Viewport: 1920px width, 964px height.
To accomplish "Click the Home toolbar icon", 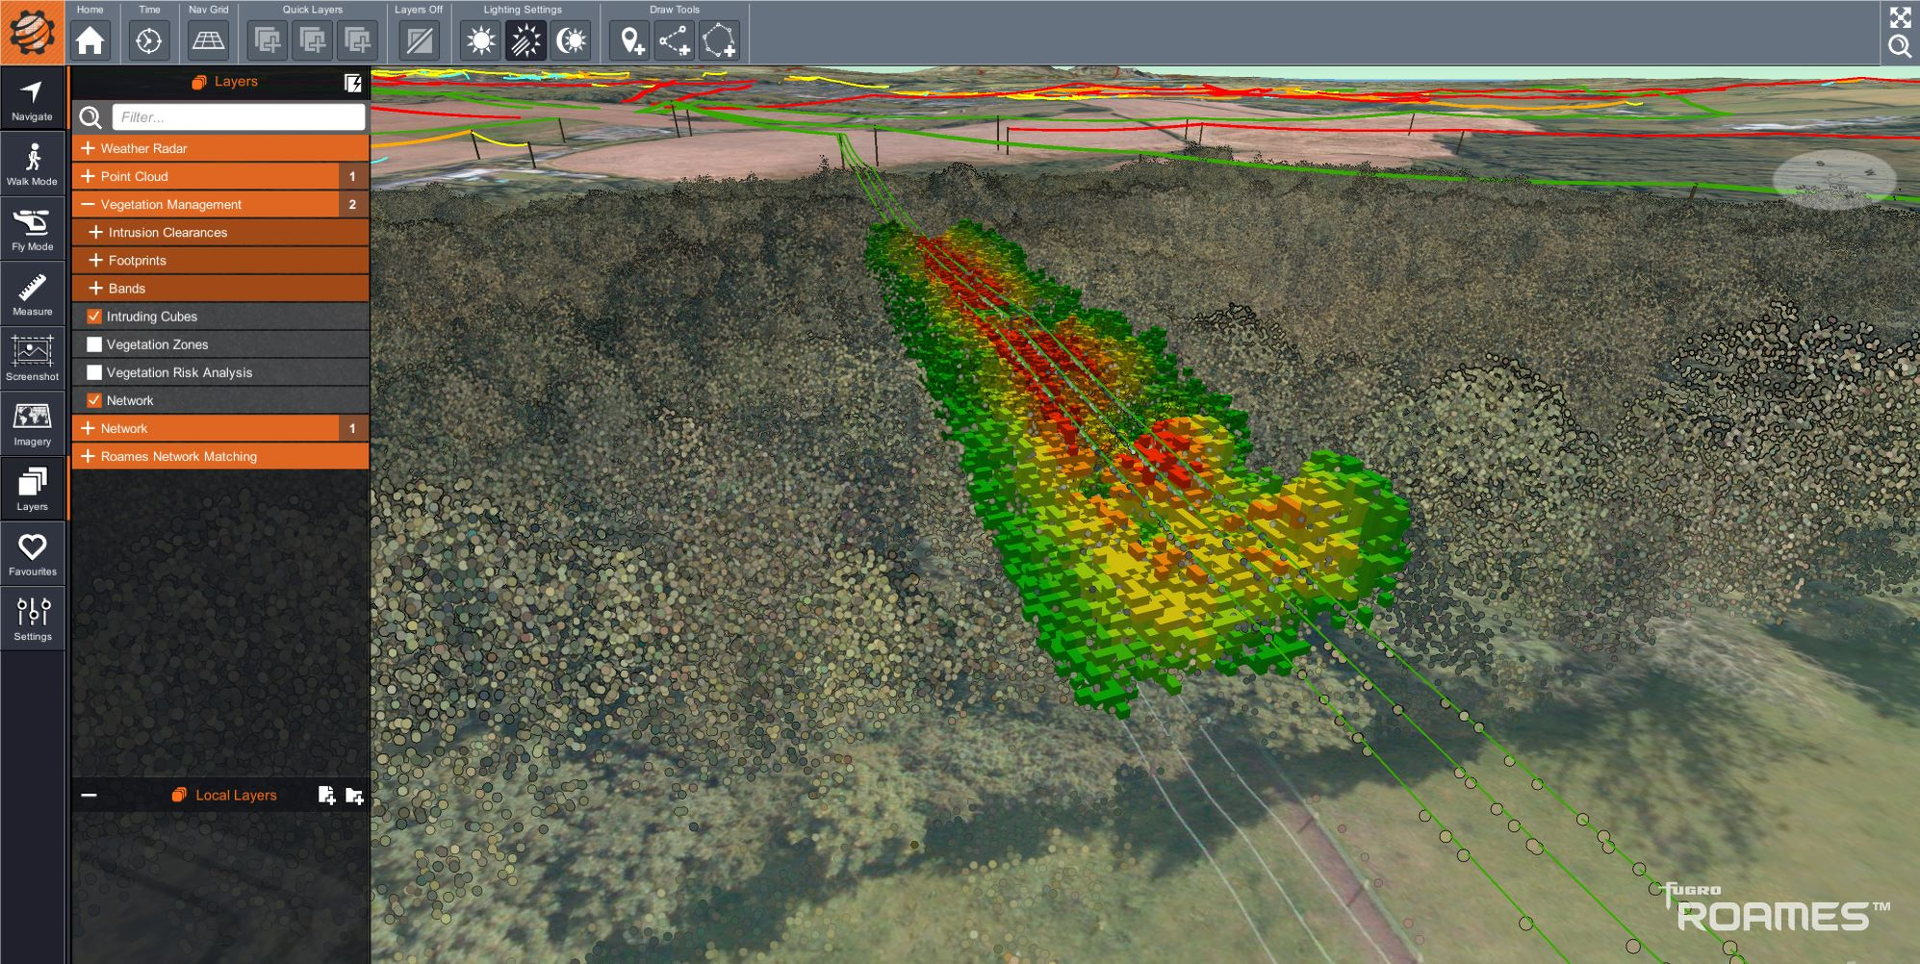I will point(90,40).
